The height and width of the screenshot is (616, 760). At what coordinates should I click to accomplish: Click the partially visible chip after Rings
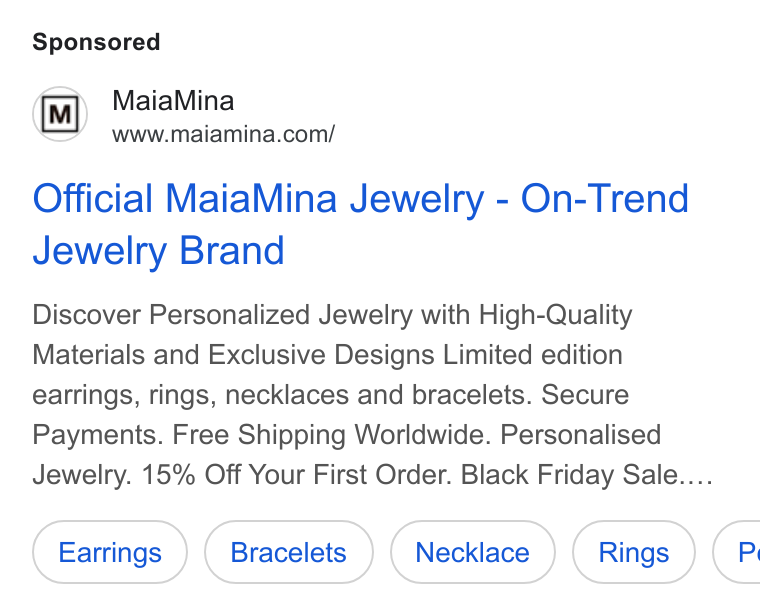[737, 552]
